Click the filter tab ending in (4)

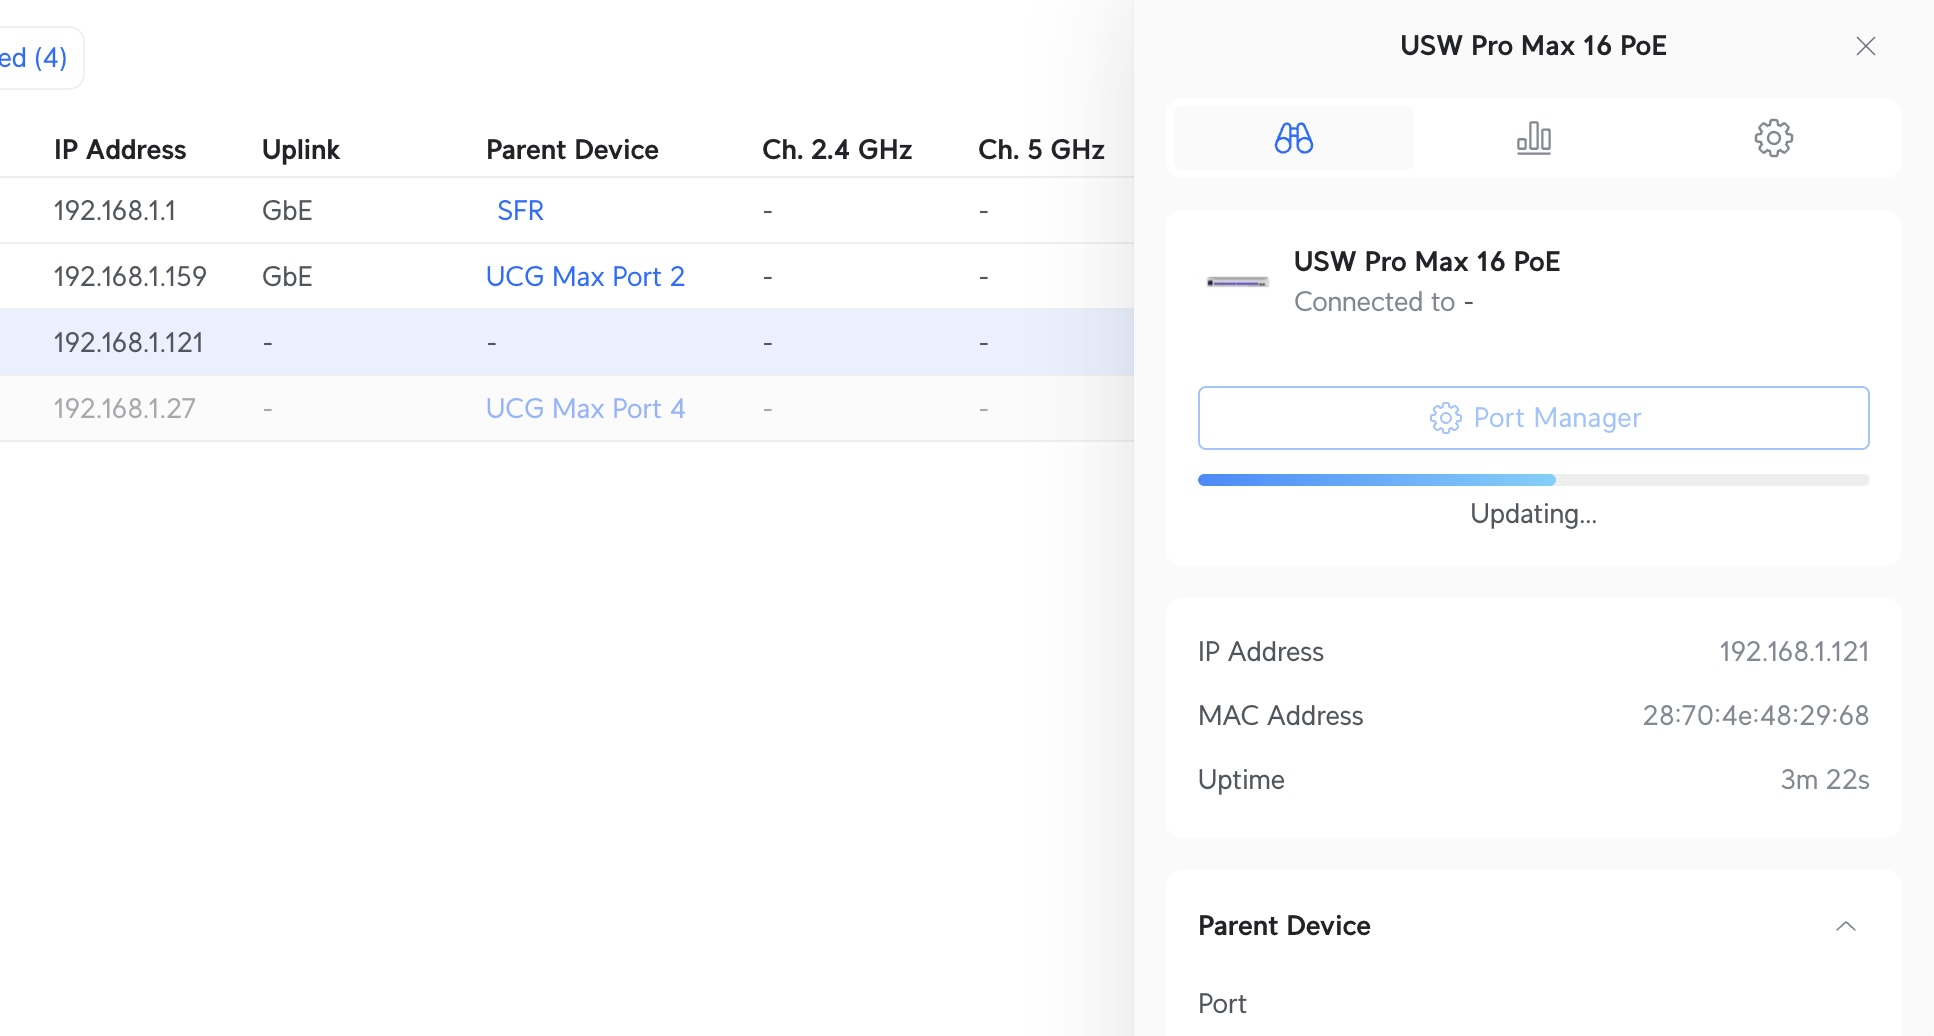pos(35,58)
